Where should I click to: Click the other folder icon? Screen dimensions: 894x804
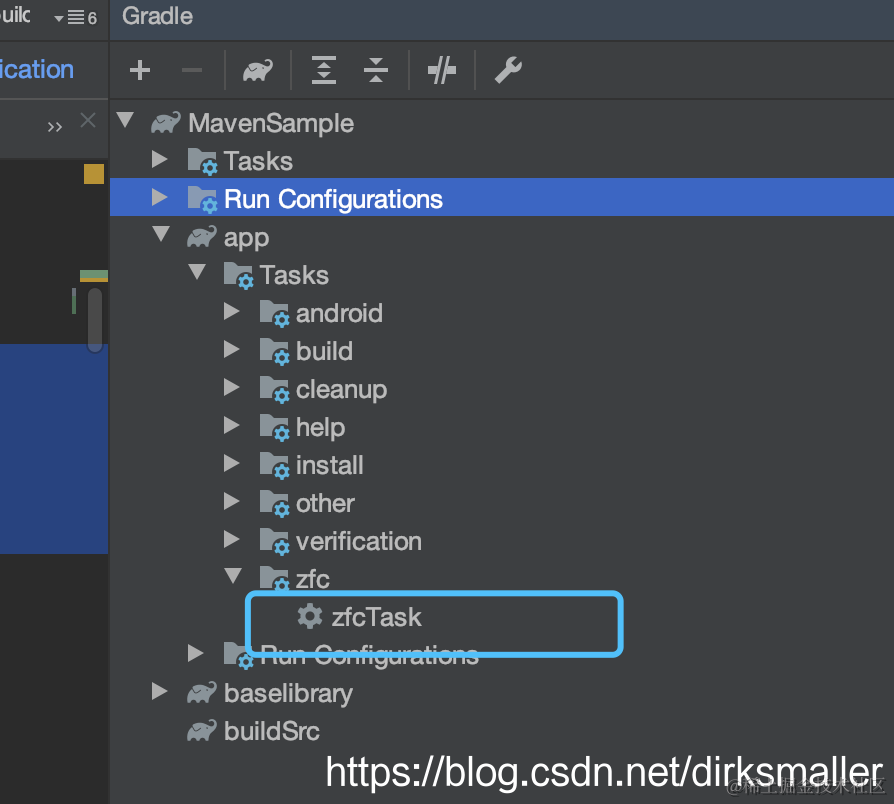pos(274,503)
